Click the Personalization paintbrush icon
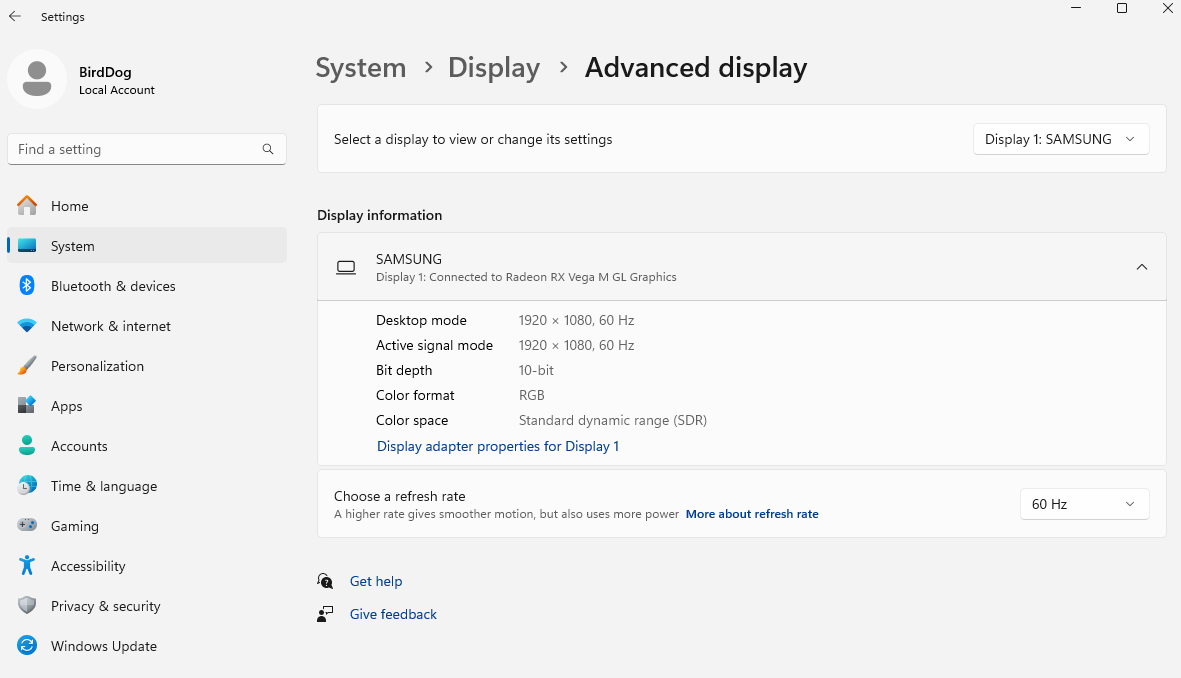Viewport: 1181px width, 678px height. click(x=27, y=366)
